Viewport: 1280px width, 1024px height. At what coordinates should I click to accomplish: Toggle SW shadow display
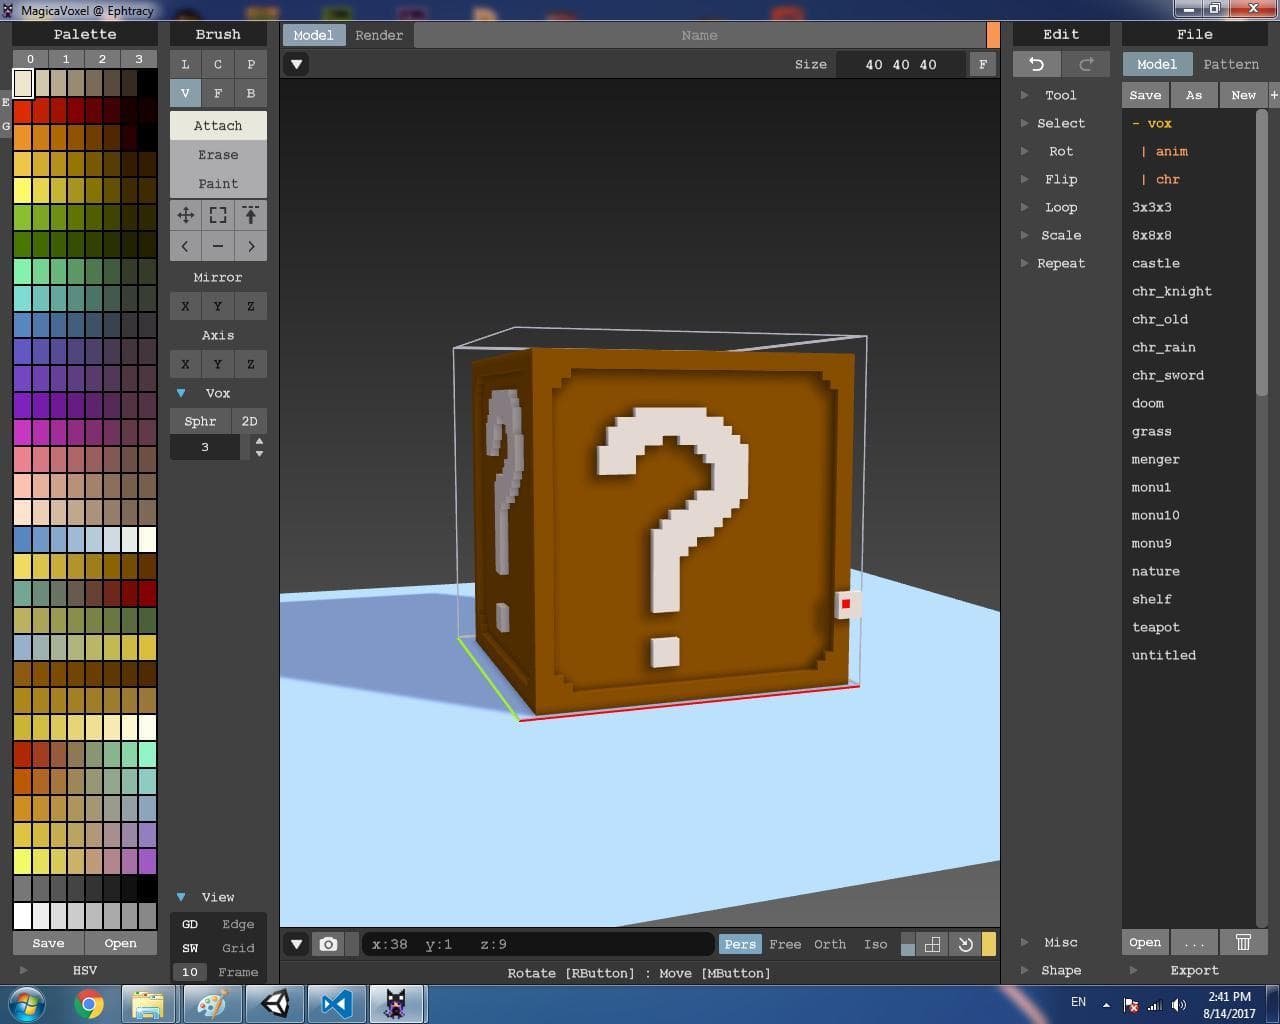pos(190,948)
